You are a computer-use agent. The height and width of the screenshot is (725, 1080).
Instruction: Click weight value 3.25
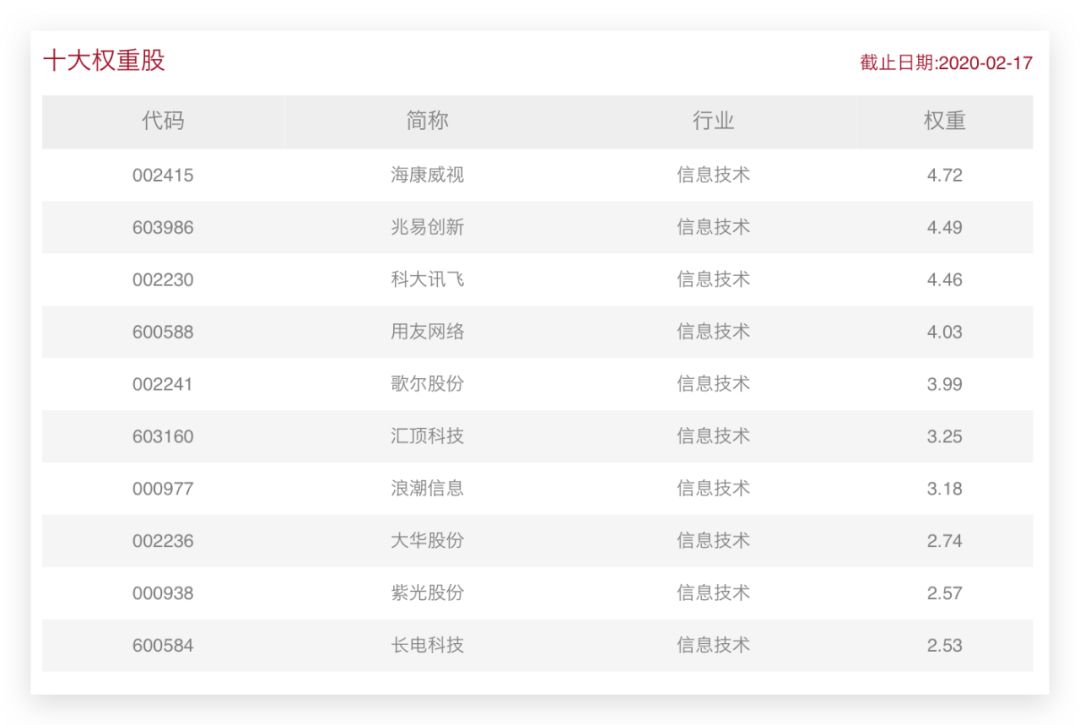point(944,437)
